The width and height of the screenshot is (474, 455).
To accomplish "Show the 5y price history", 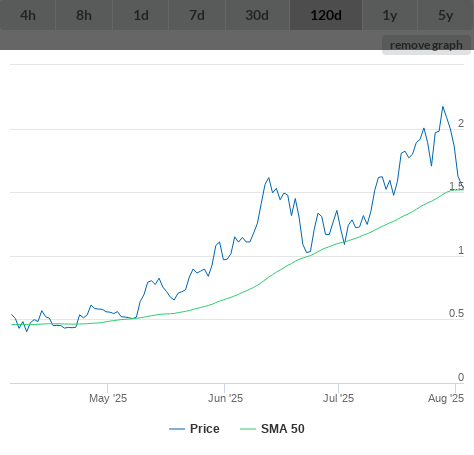I will pos(446,15).
